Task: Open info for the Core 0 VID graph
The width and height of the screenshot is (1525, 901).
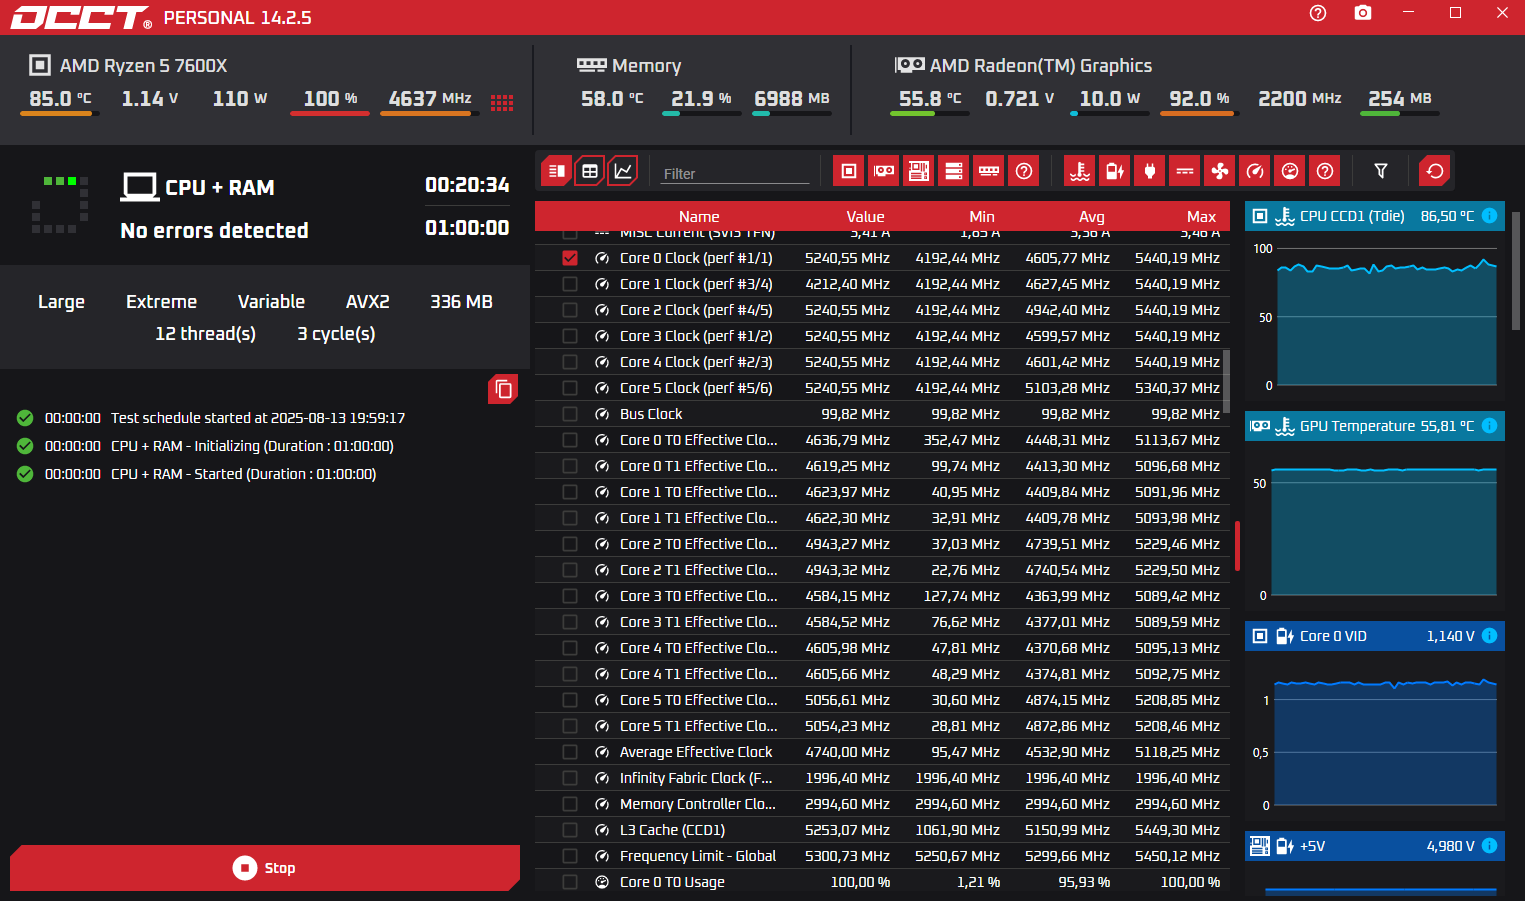Action: pos(1489,635)
